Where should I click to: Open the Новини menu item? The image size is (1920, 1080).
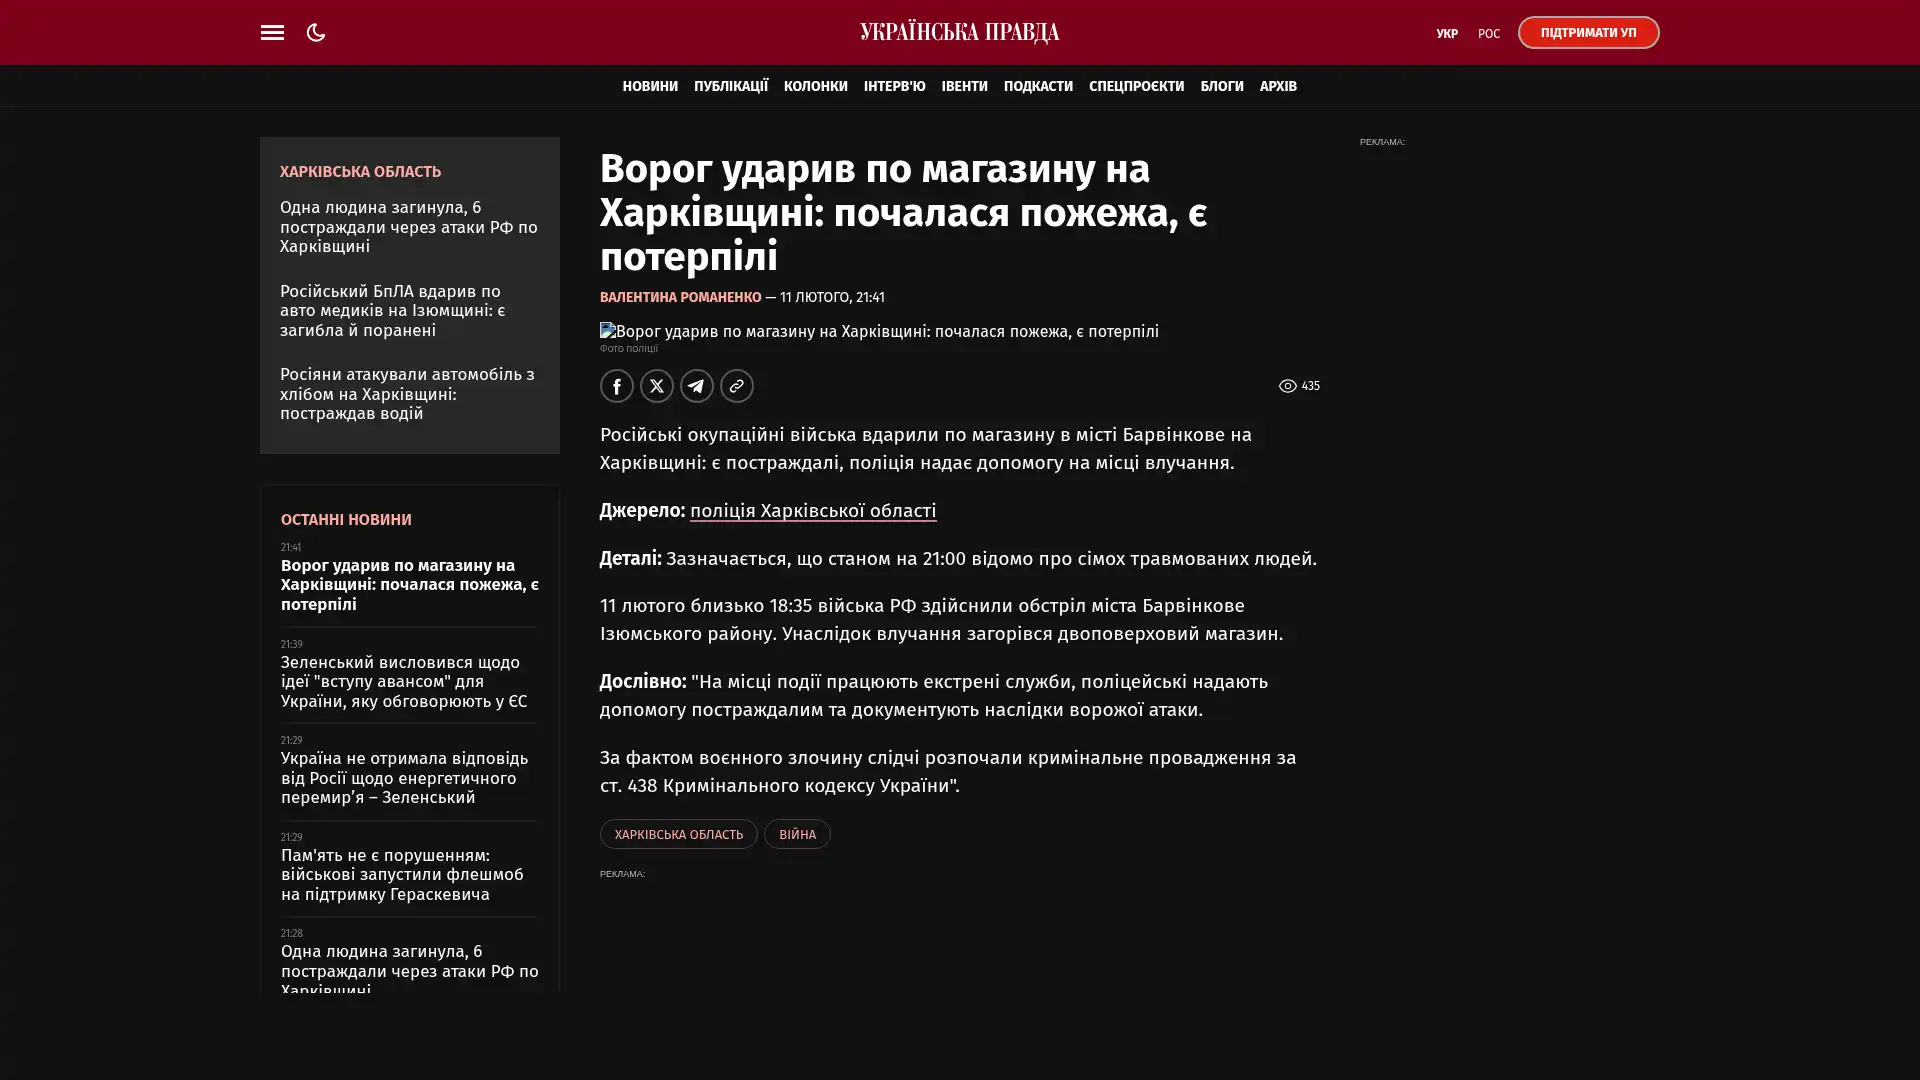pyautogui.click(x=649, y=86)
